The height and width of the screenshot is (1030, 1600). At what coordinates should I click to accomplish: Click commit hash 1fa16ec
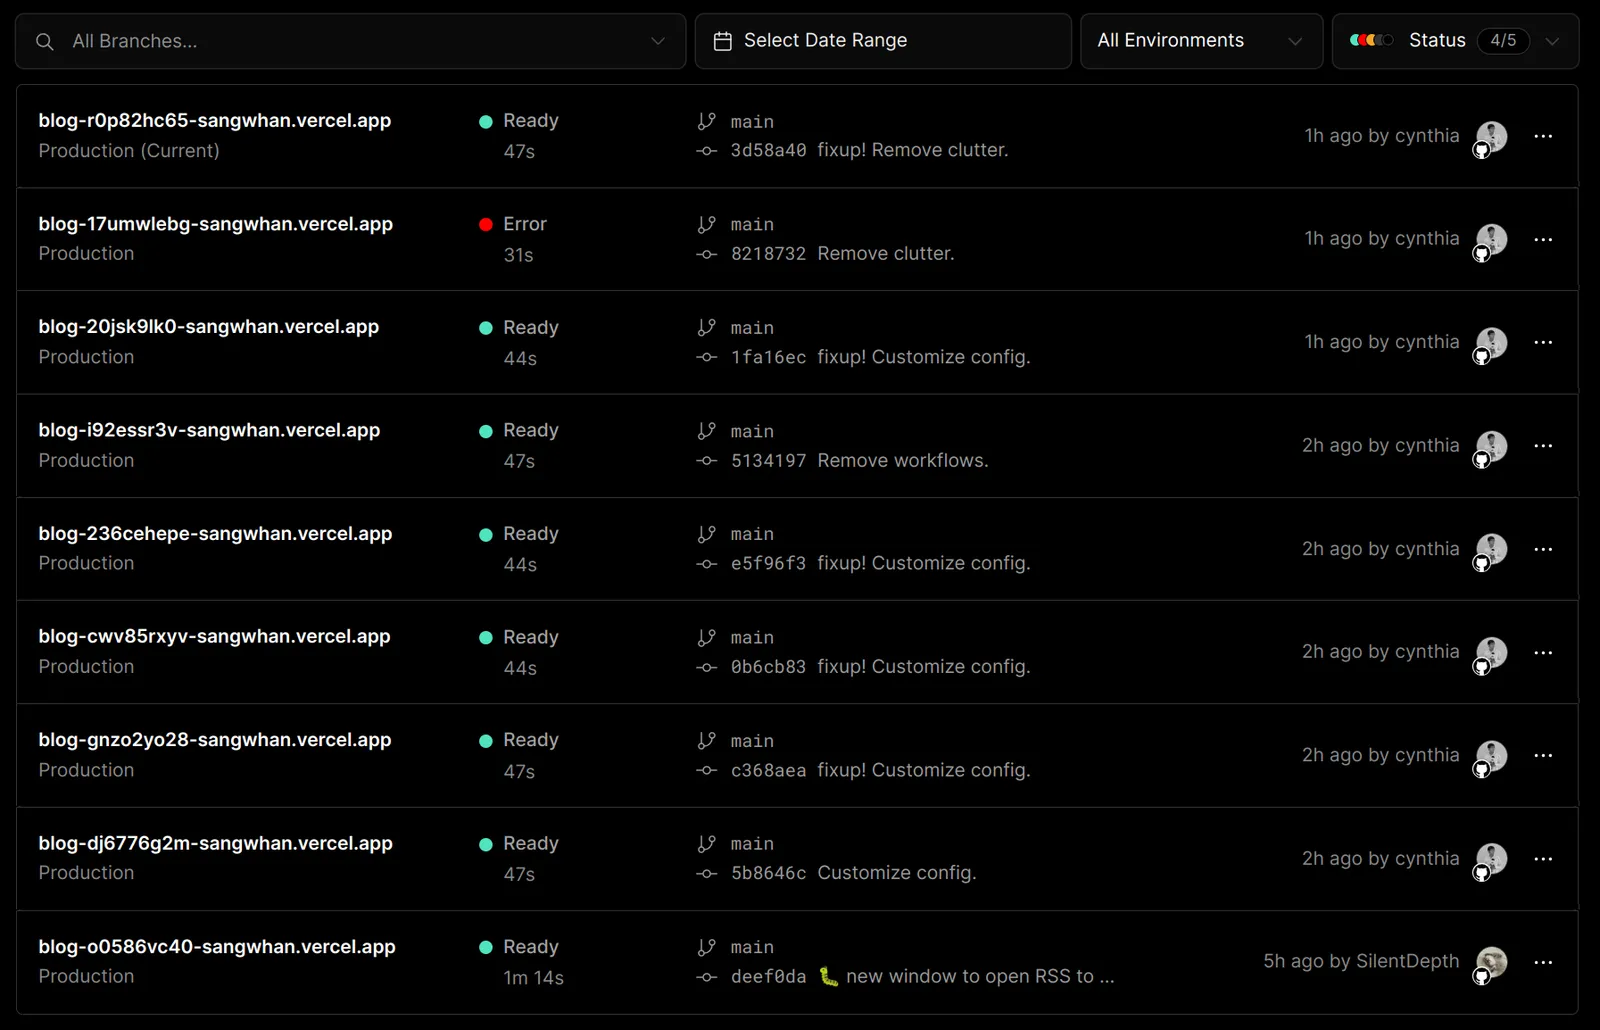(768, 358)
